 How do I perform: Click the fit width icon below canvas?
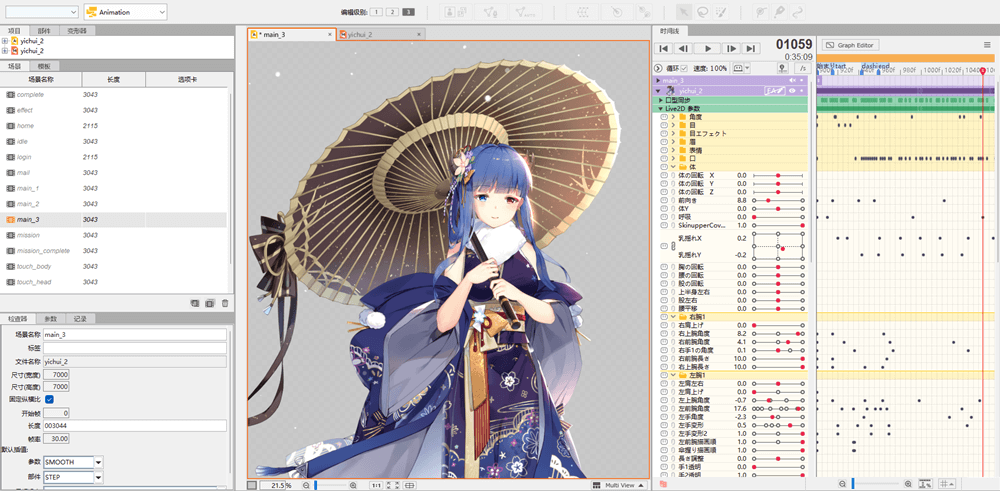409,485
